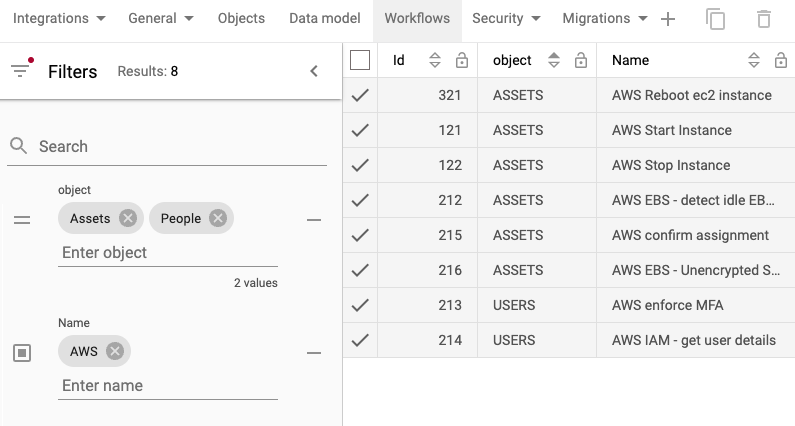795x426 pixels.
Task: Open AWS enforce MFA workflow
Action: pyautogui.click(x=667, y=305)
